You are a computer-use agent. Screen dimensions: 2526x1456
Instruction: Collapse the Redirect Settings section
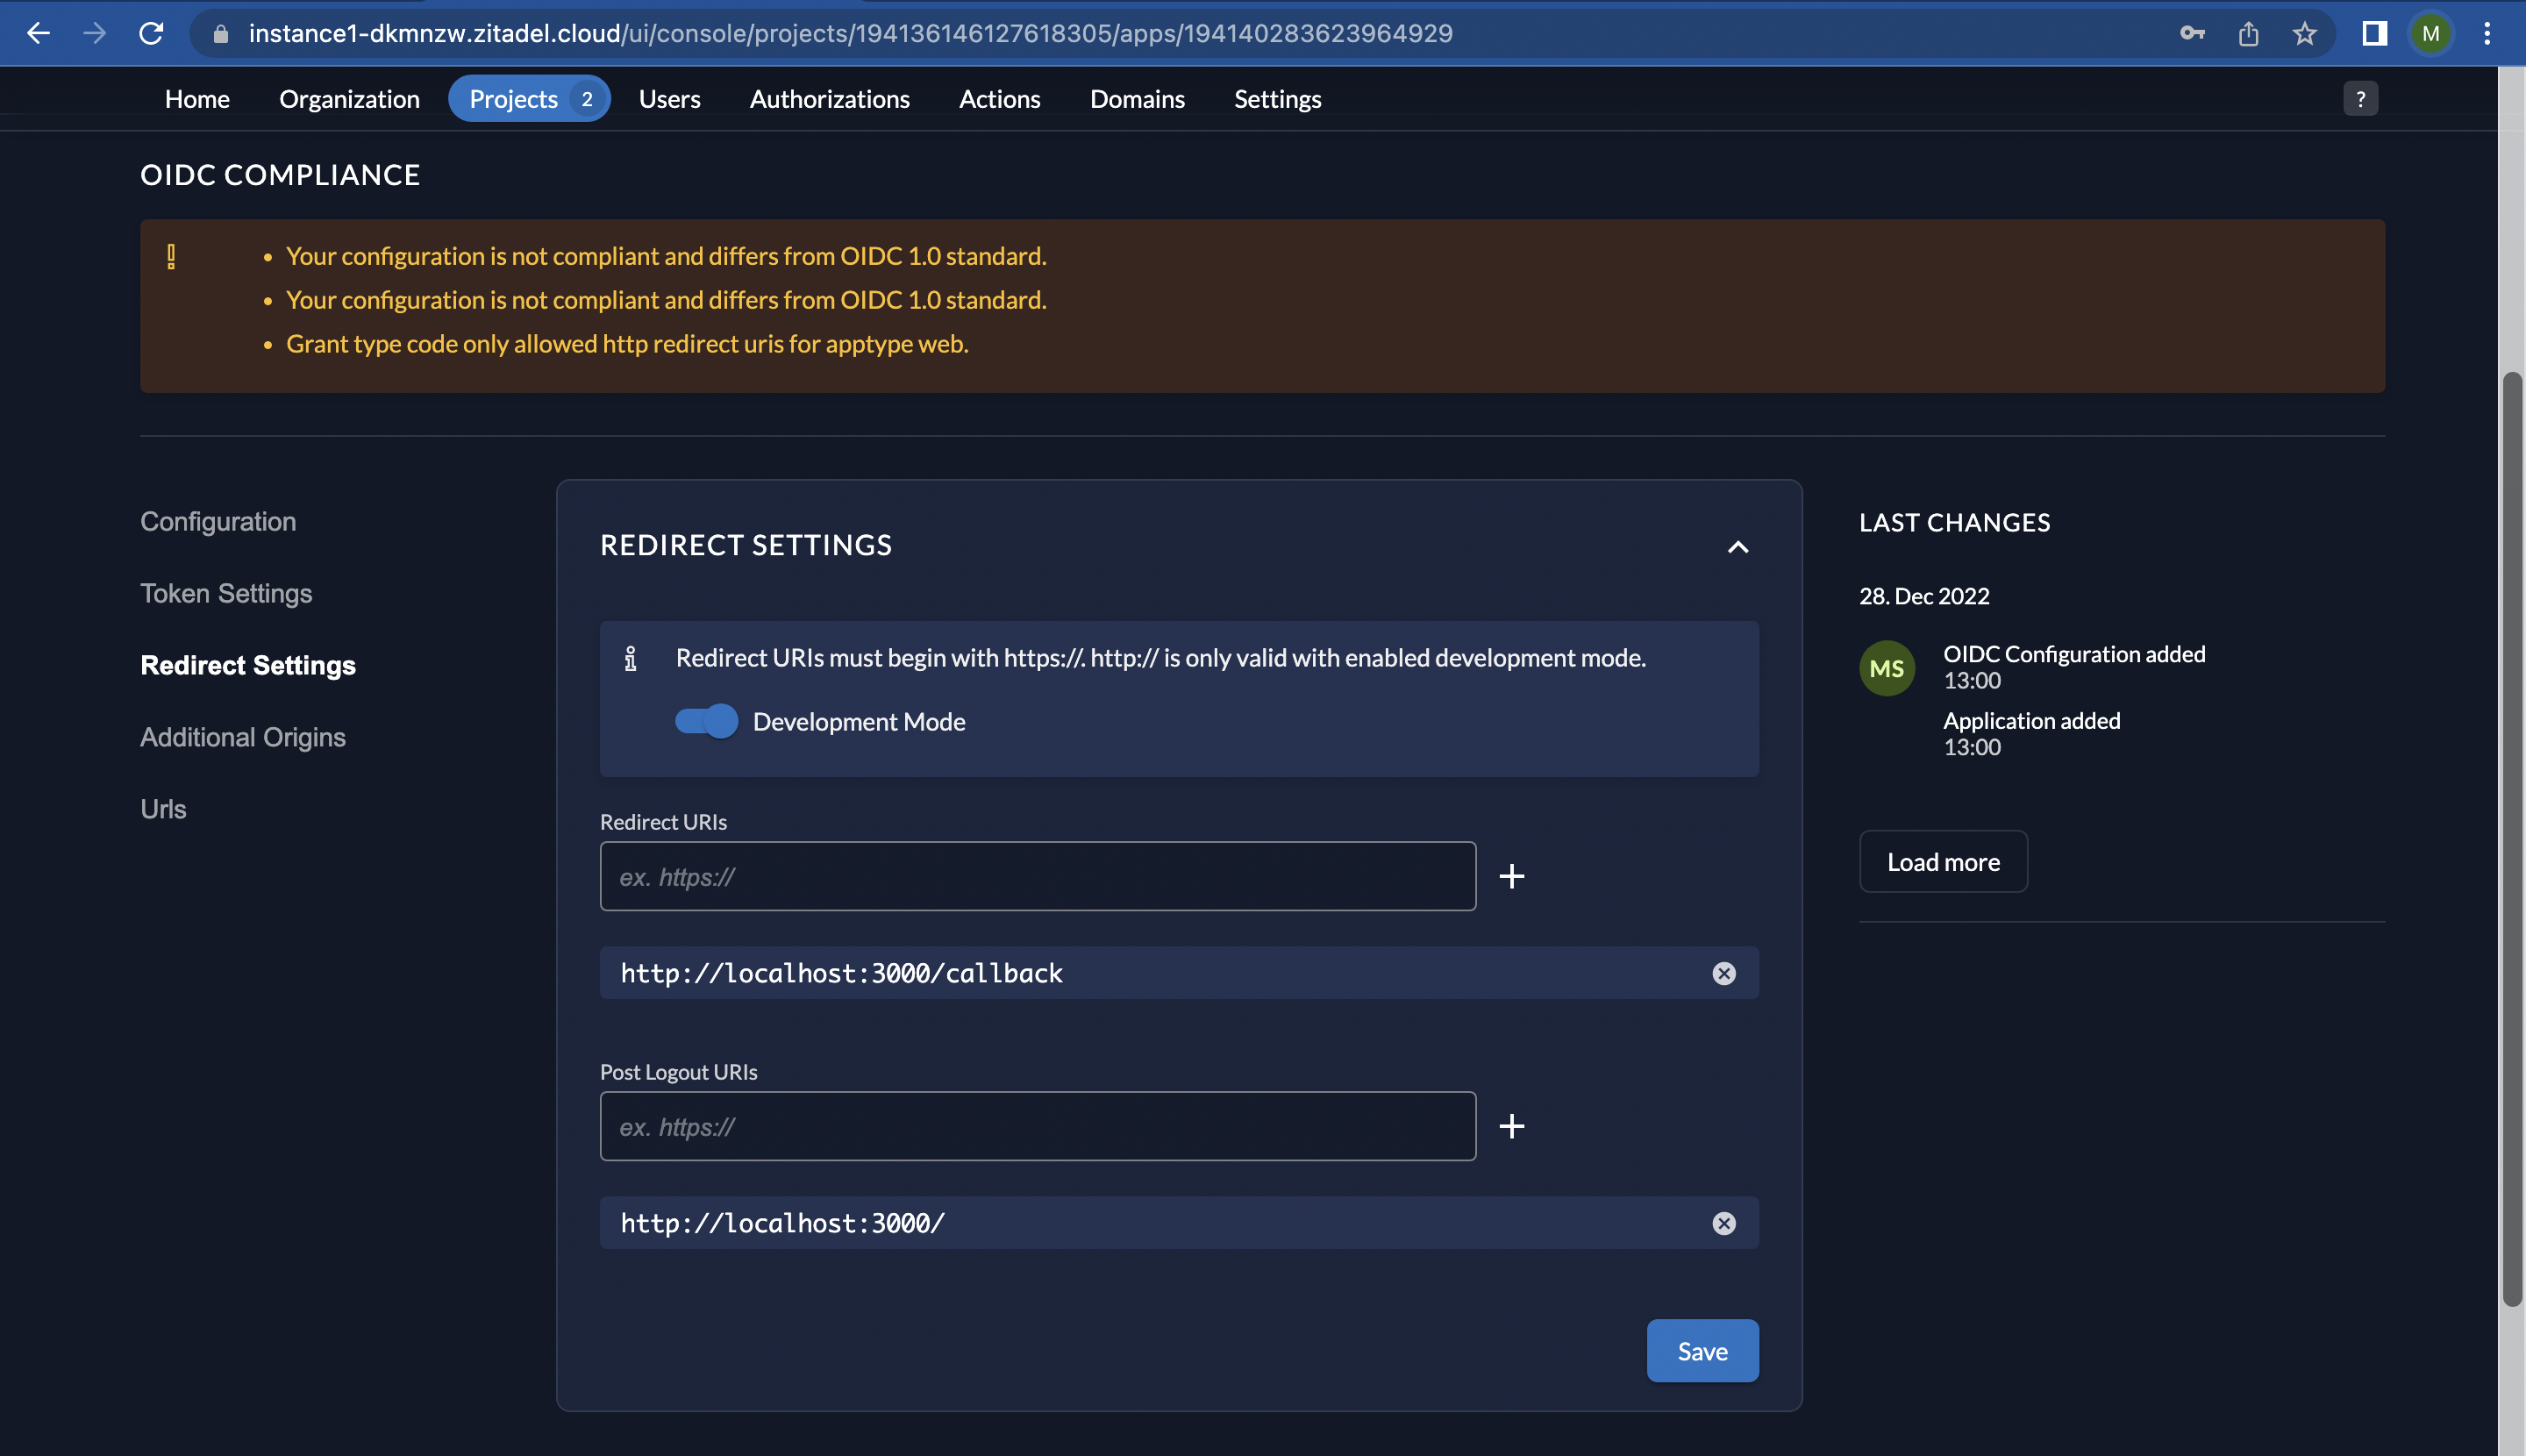[x=1735, y=545]
